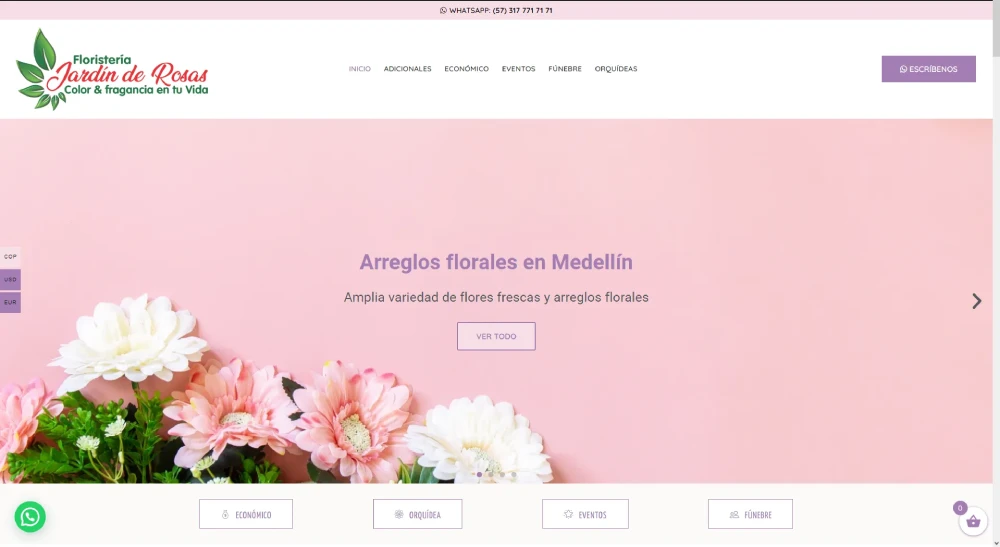Screen dimensions: 1000x547
Task: Open the Orquídeas menu item
Action: [616, 69]
